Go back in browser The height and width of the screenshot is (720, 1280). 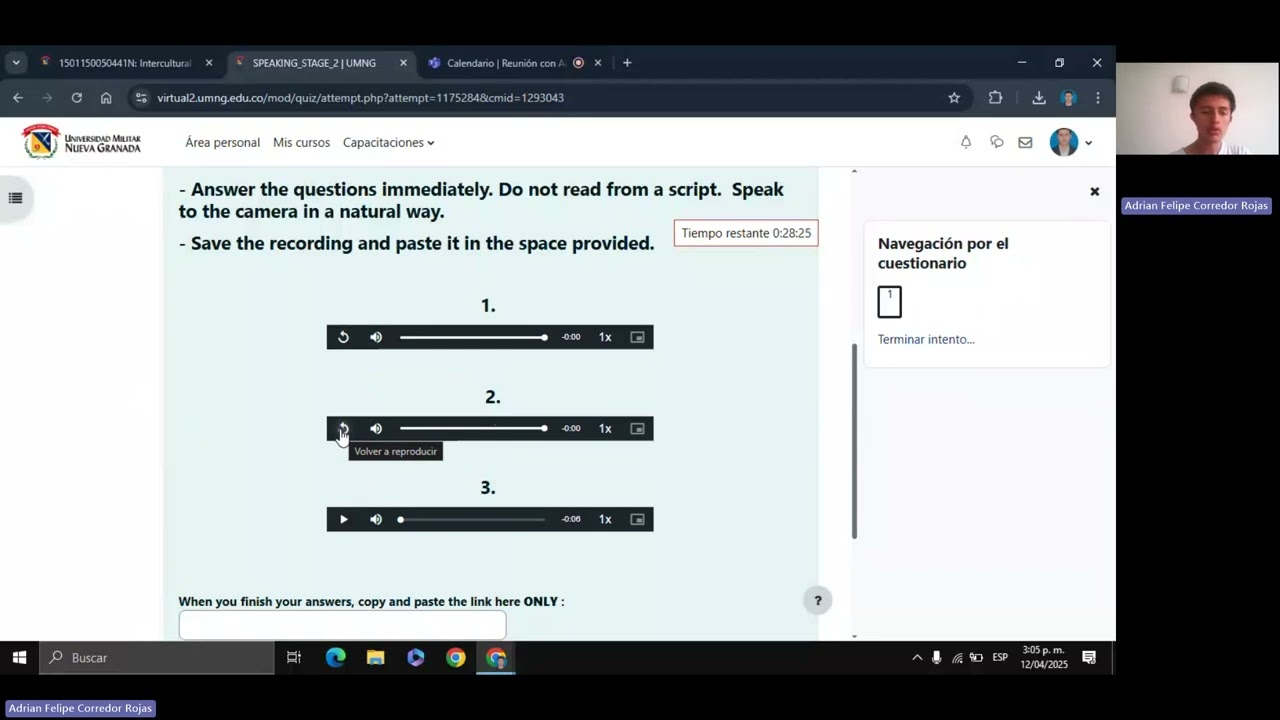[x=18, y=98]
